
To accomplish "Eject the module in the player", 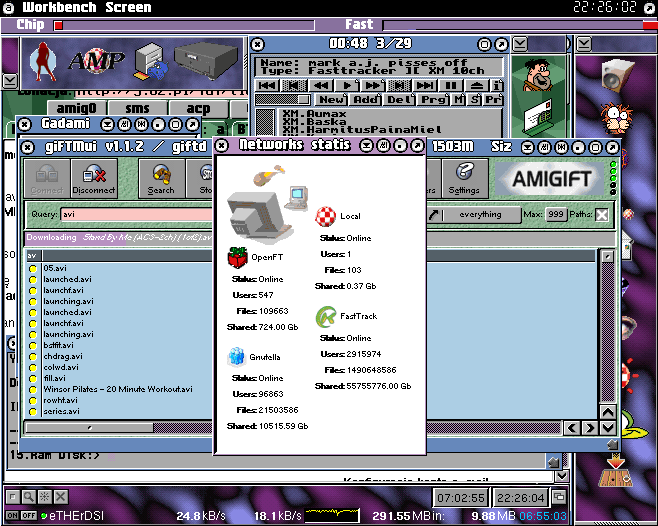I will pos(477,86).
